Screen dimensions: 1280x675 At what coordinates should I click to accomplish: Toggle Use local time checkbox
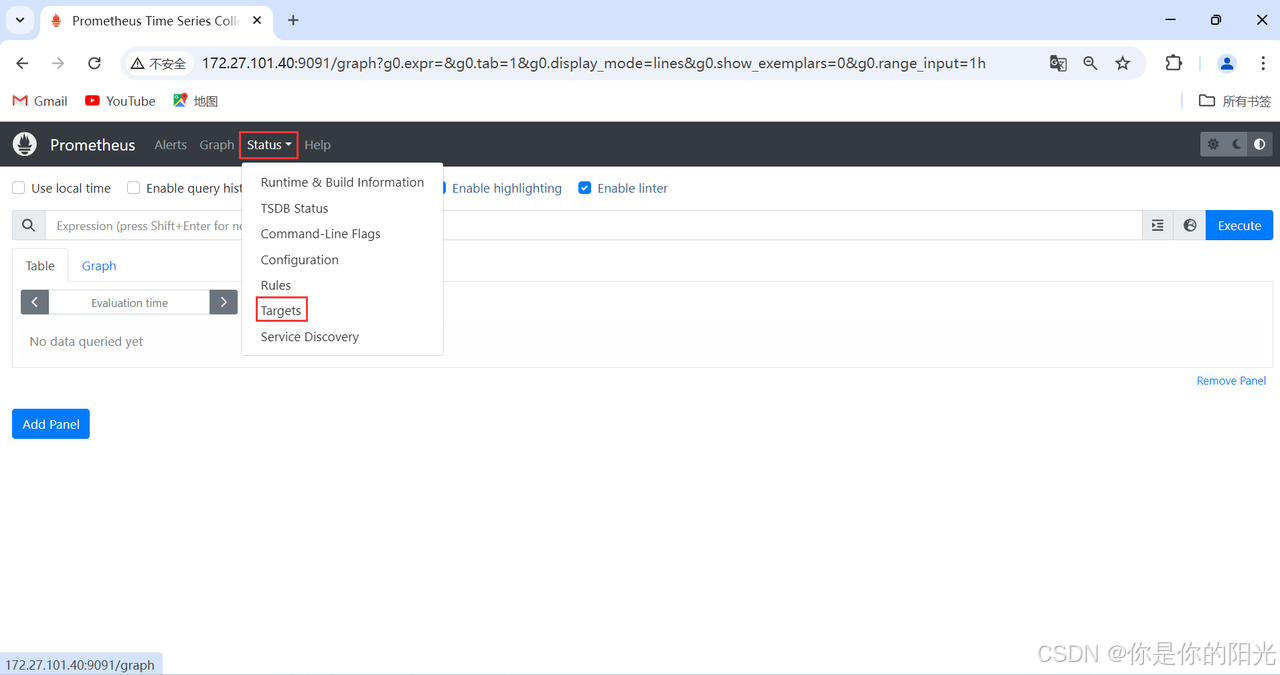coord(18,188)
